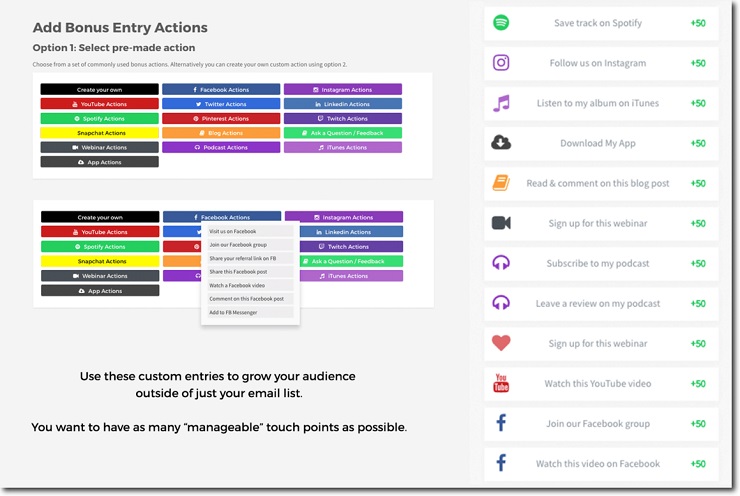
Task: Click Linkedin Actions in the lower grid
Action: (351, 232)
